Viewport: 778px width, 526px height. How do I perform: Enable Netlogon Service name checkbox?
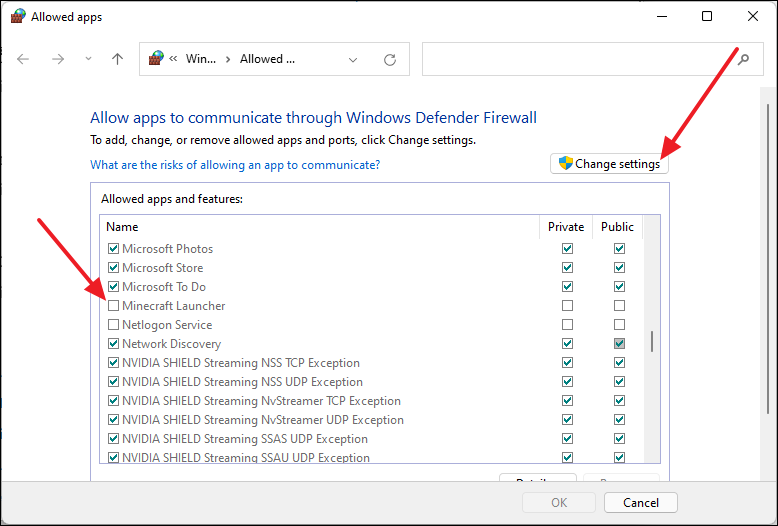(113, 325)
